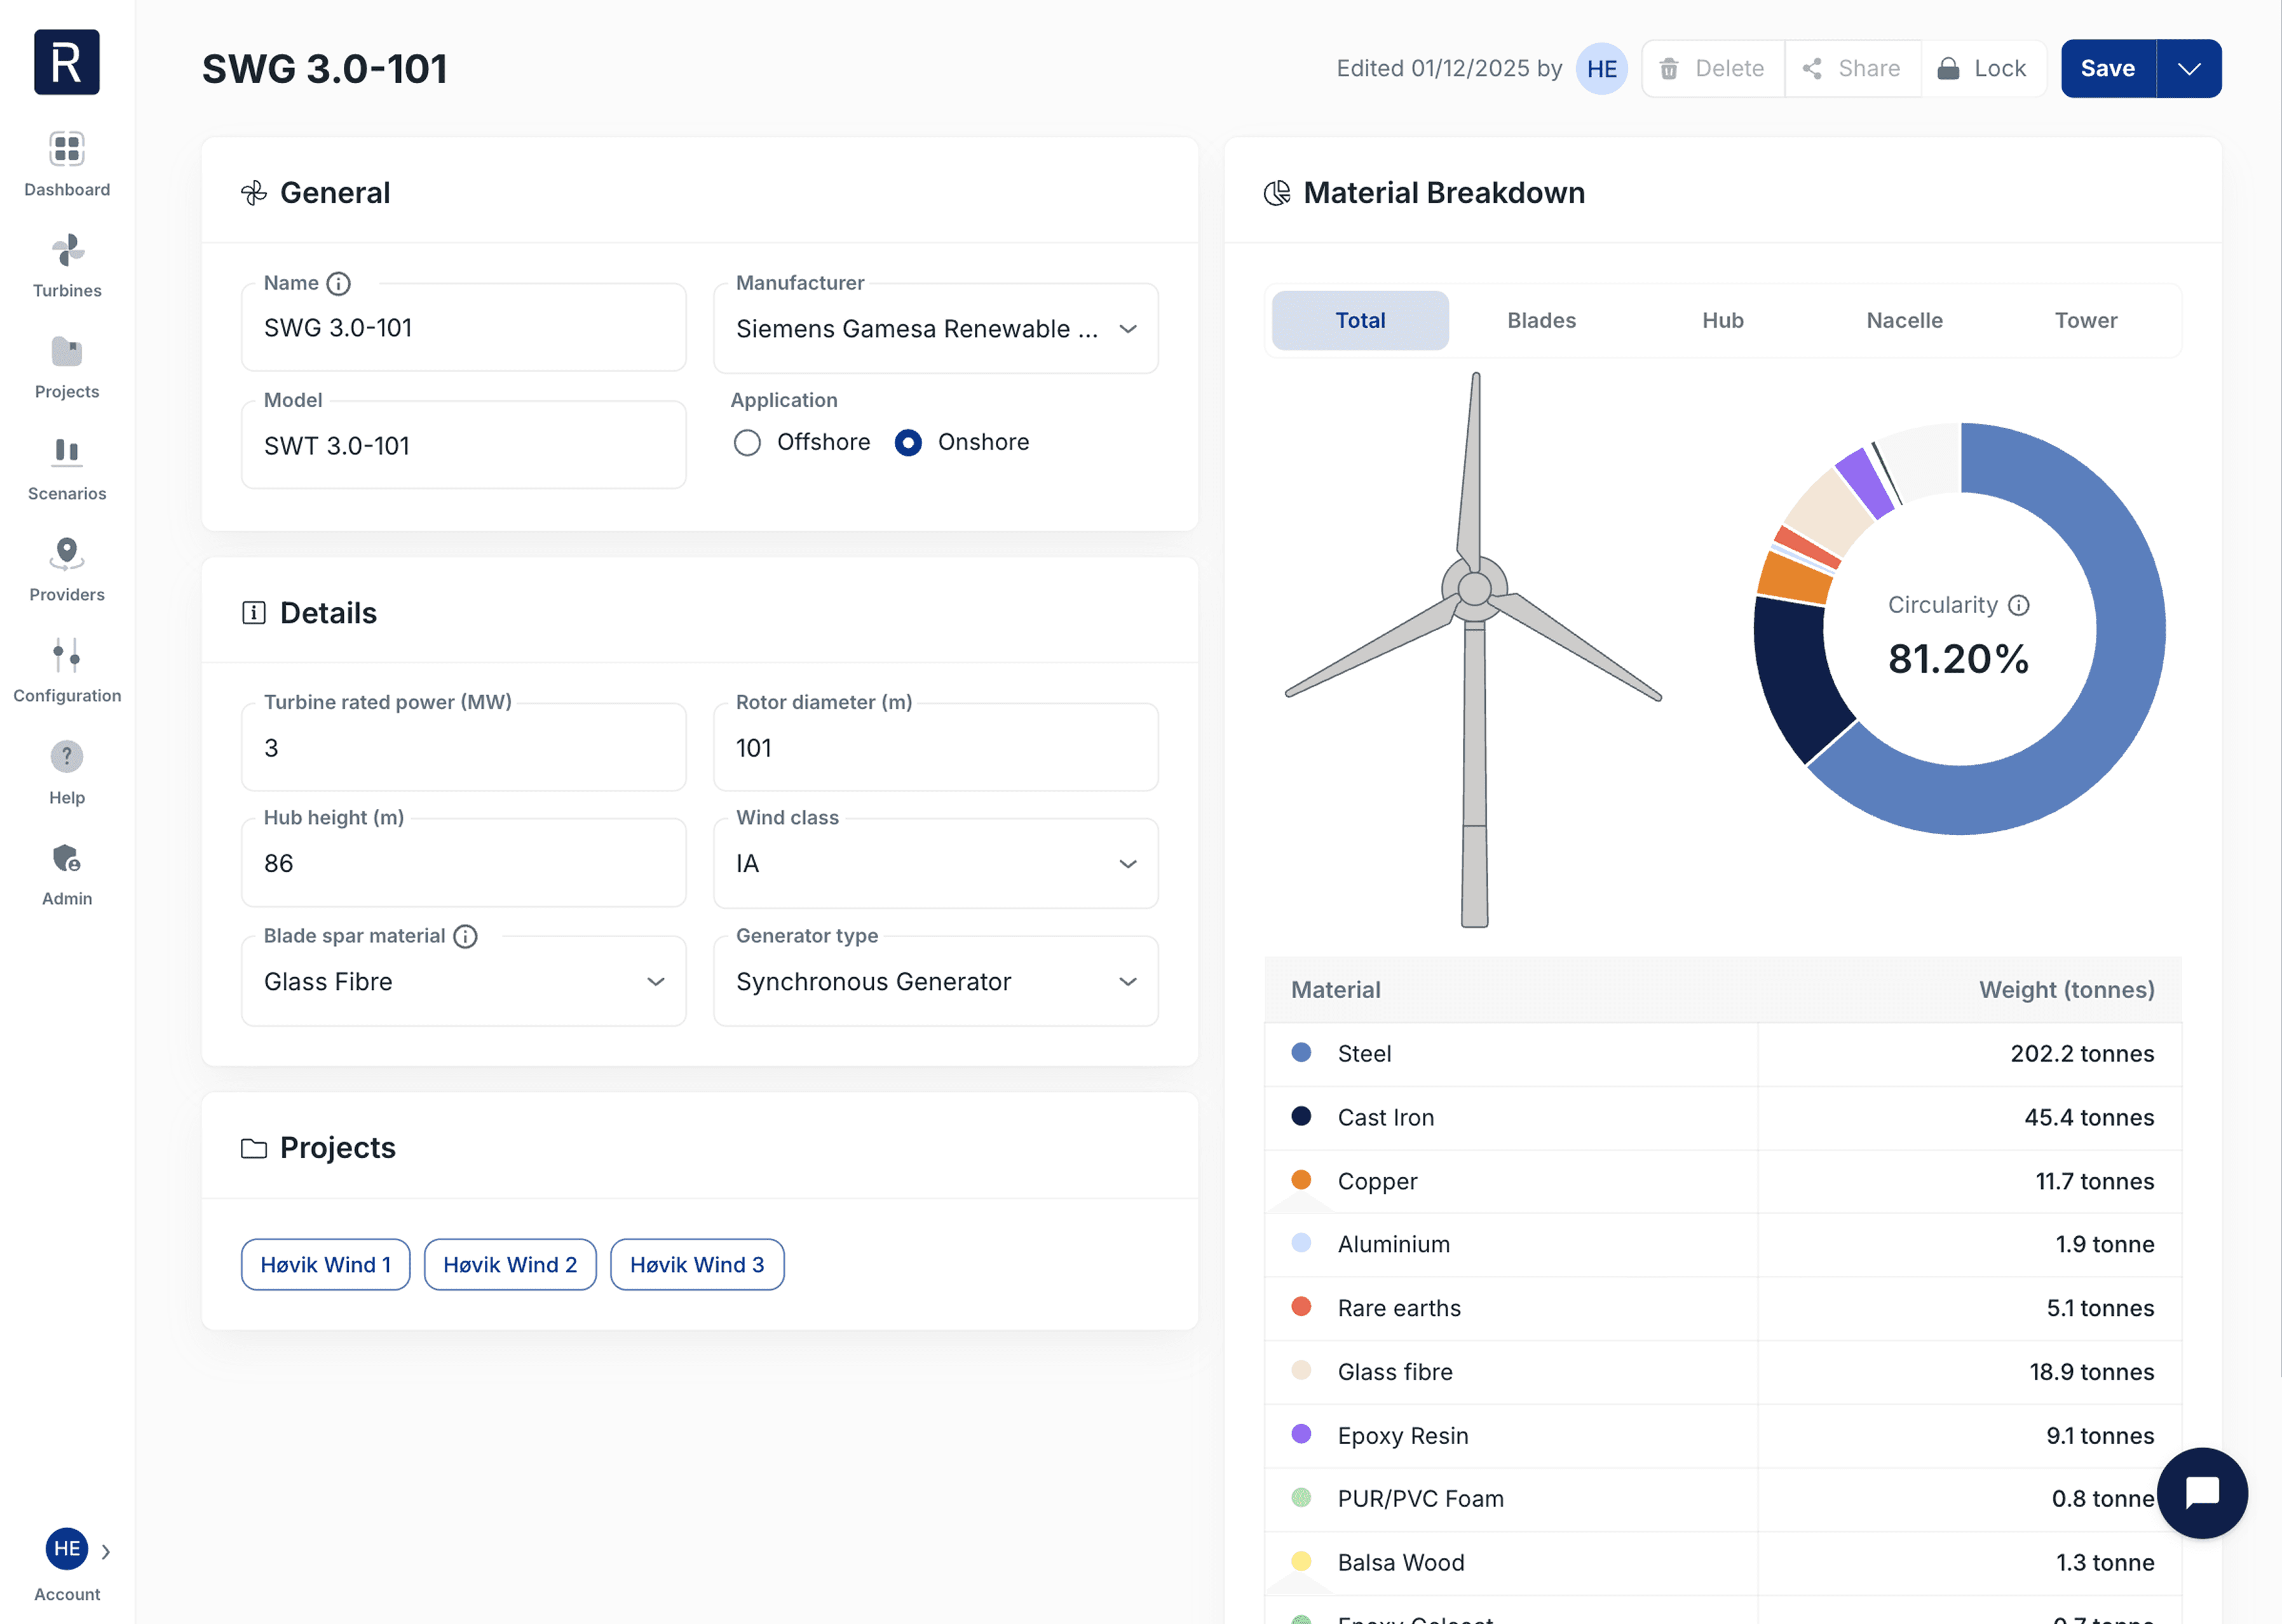Select the Onshore radio button
Viewport: 2282px width, 1624px height.
908,443
